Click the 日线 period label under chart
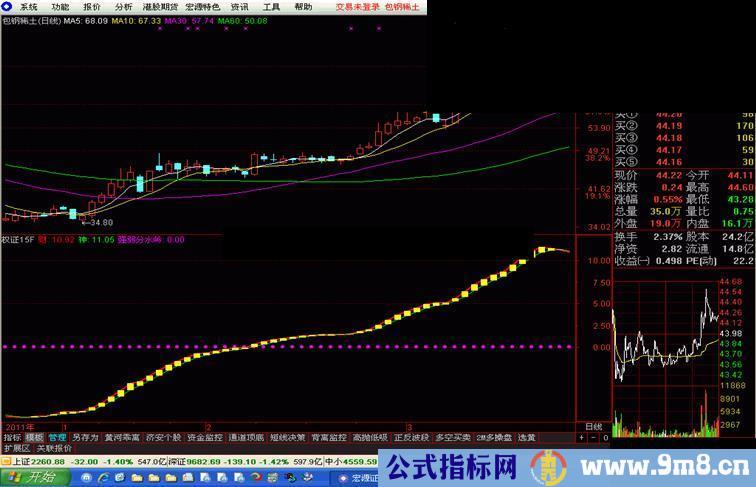Screen dimensions: 756x487 (x=592, y=427)
